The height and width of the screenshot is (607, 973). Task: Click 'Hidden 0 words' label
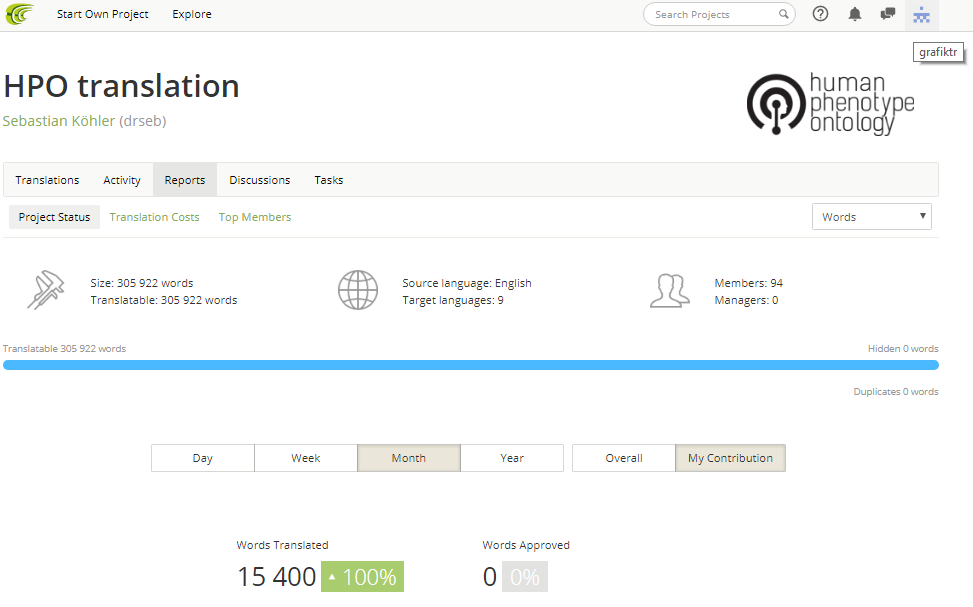(903, 349)
